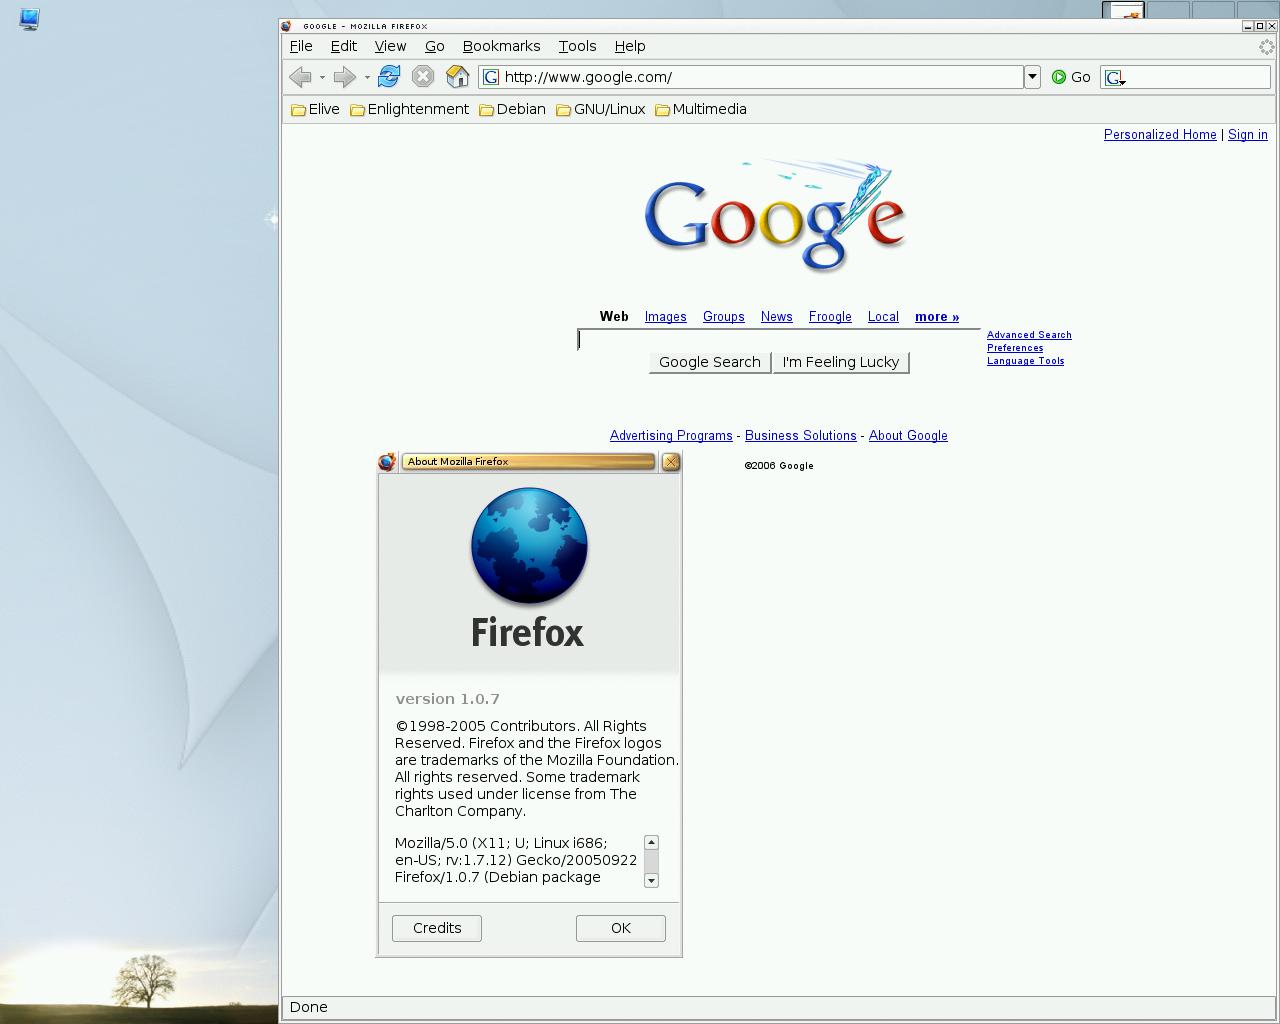This screenshot has height=1024, width=1280.
Task: Click the green Go button
Action: [1071, 77]
